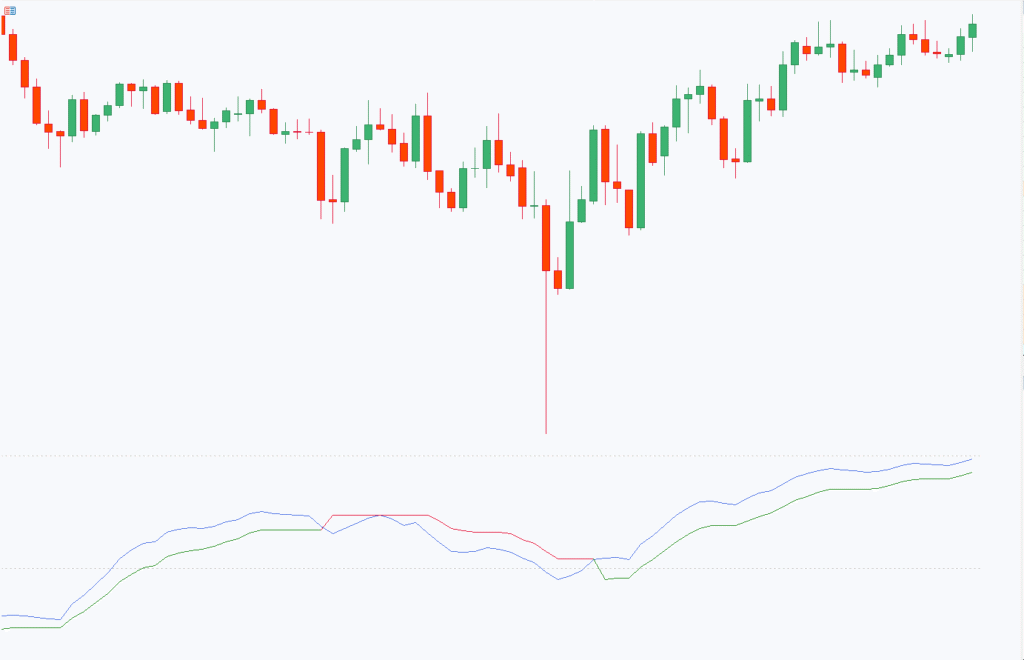Select the second red candle from the left edge

(x=13, y=47)
